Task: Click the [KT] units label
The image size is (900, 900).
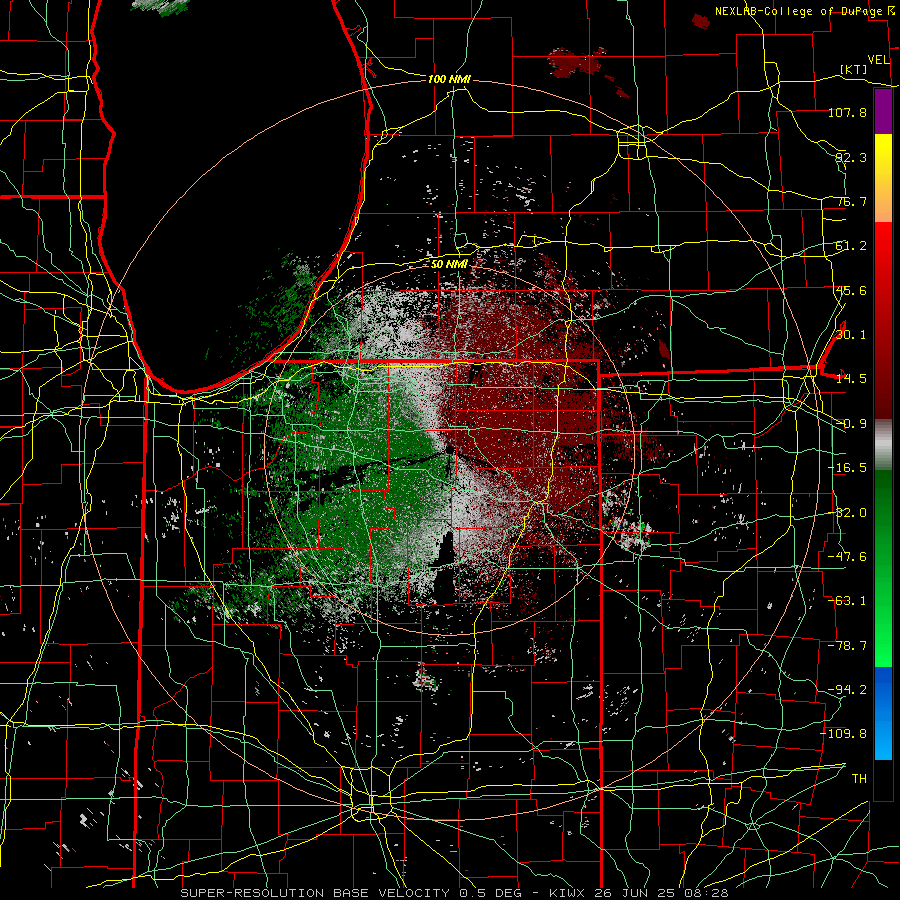Action: click(854, 69)
